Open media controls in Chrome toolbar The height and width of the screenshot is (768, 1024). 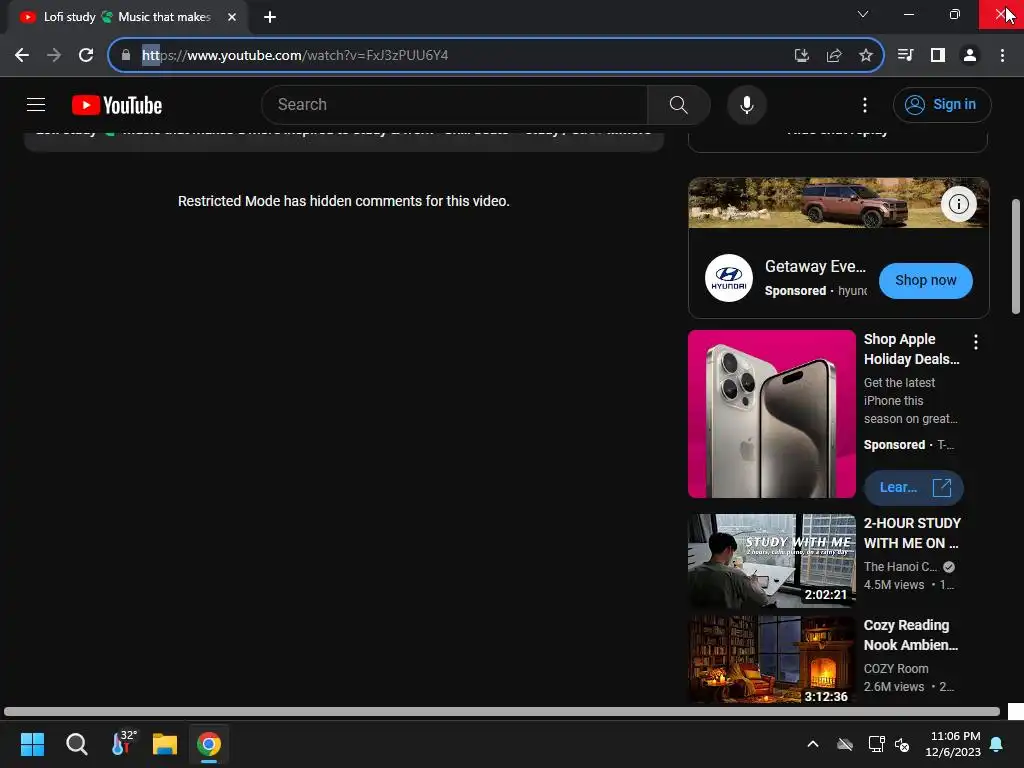pos(905,55)
